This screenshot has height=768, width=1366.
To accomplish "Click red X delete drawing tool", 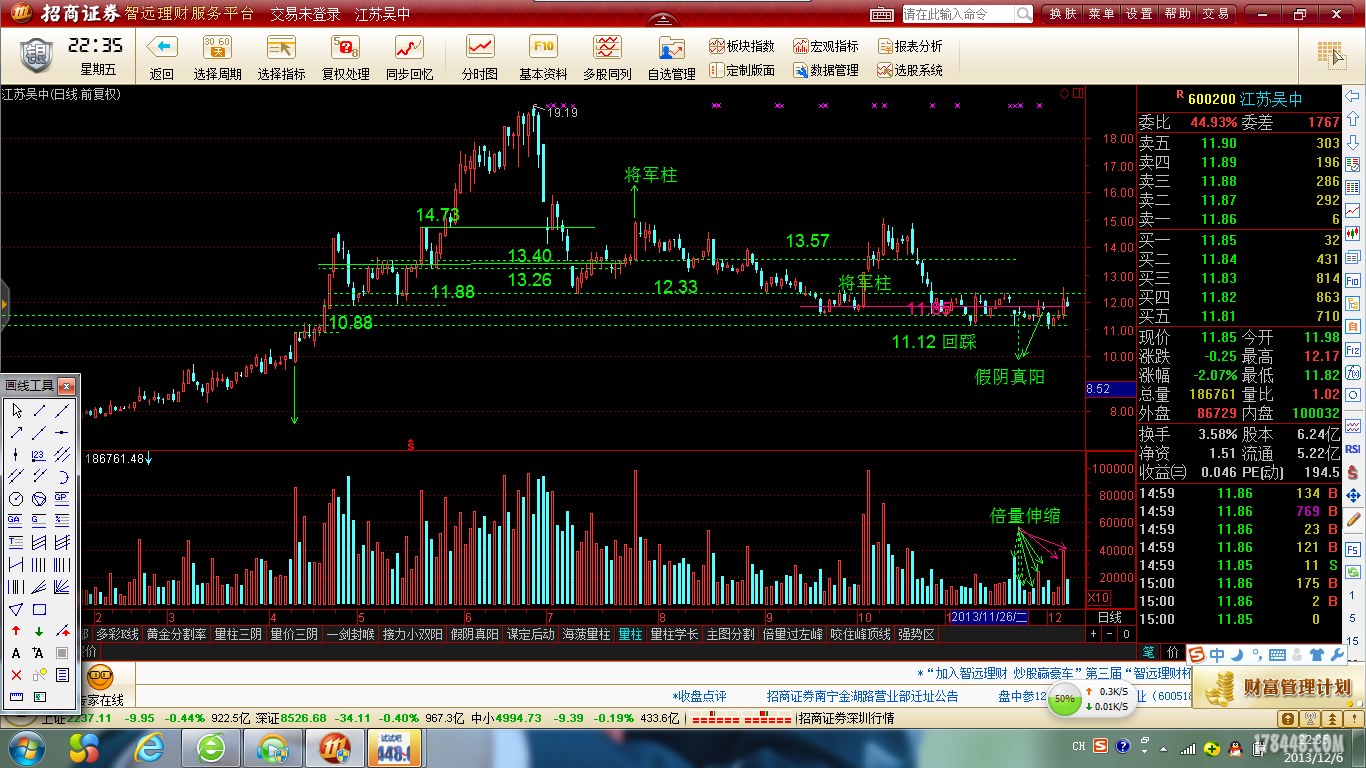I will 16,674.
